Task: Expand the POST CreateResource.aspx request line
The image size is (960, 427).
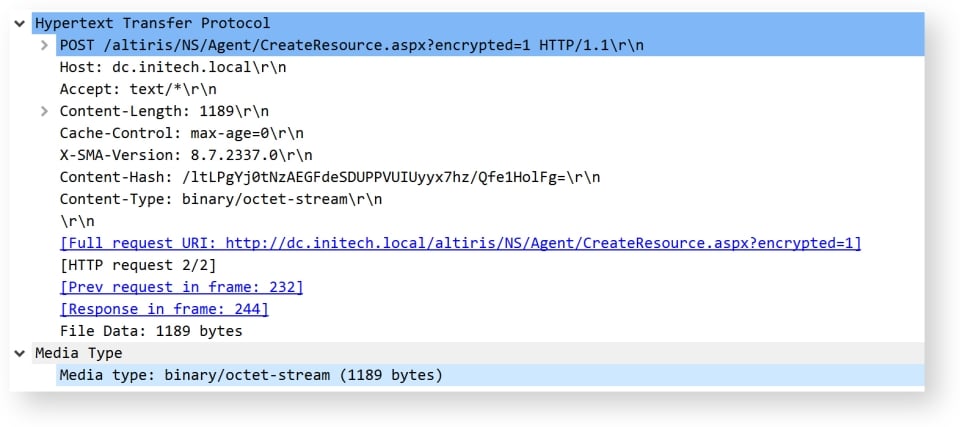Action: (x=44, y=45)
